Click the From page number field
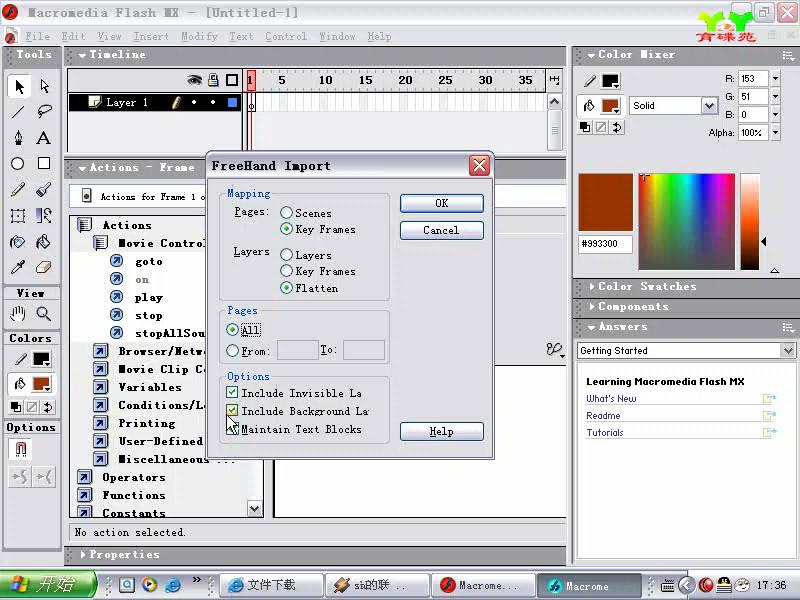Image resolution: width=800 pixels, height=600 pixels. coord(297,350)
